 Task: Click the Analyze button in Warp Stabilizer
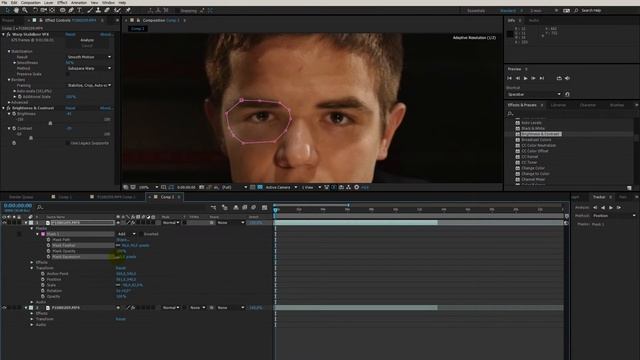[x=87, y=40]
